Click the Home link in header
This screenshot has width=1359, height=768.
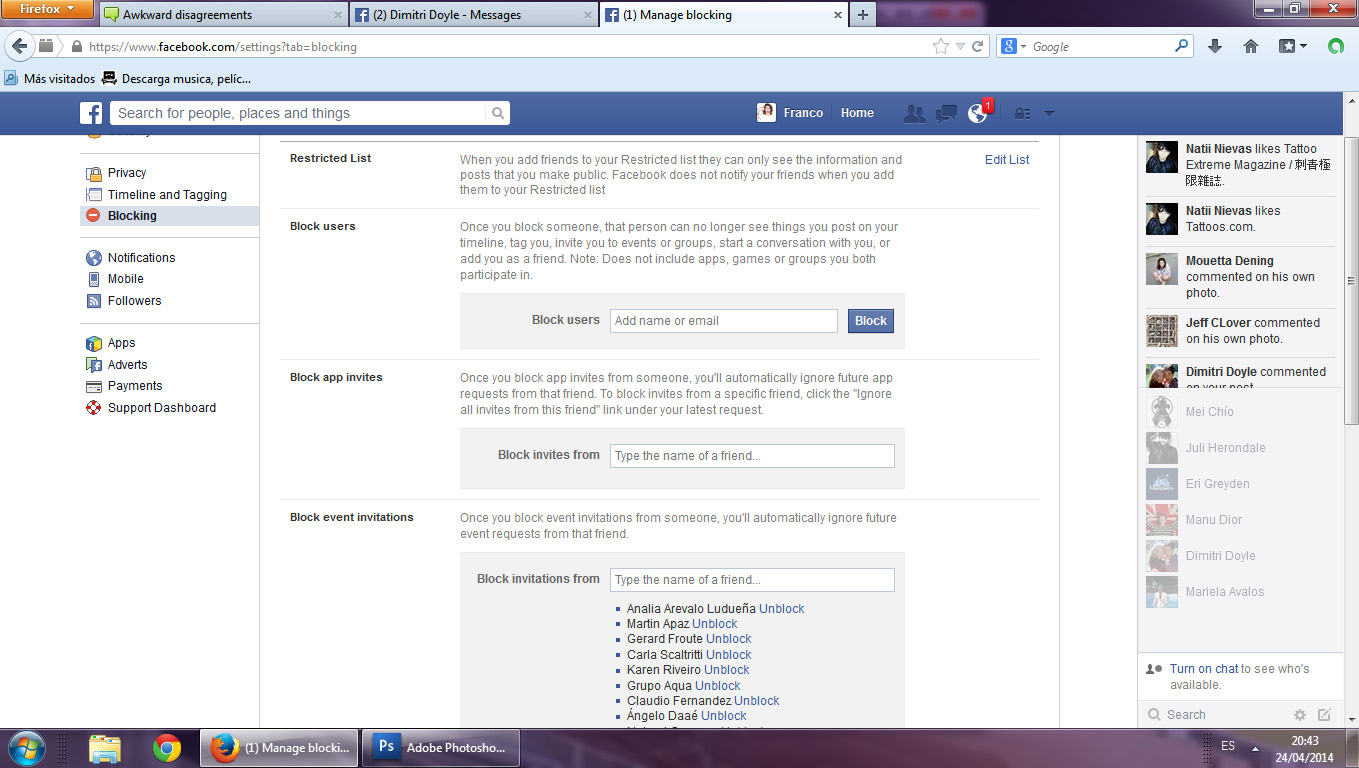point(857,113)
